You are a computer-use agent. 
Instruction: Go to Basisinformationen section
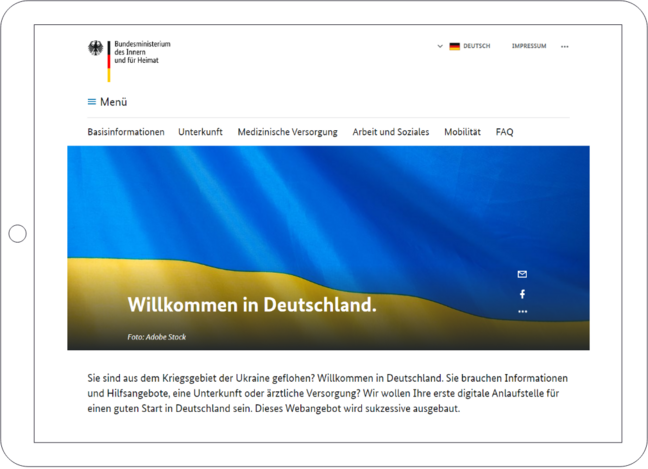[x=126, y=132]
